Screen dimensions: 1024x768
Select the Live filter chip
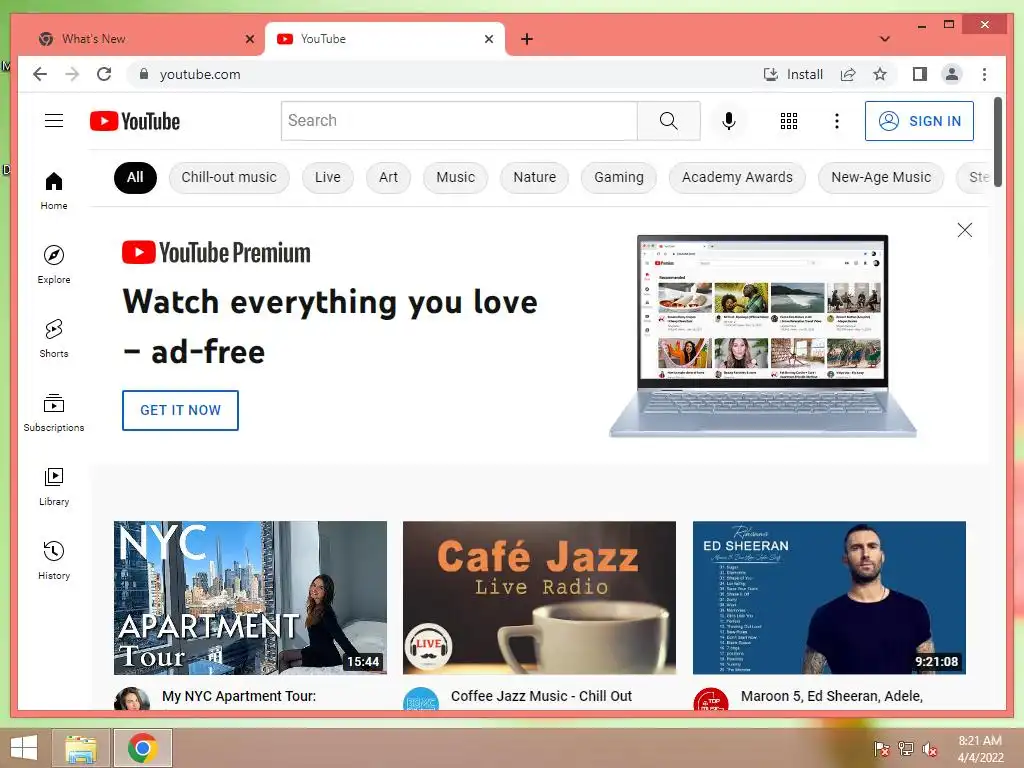(328, 178)
